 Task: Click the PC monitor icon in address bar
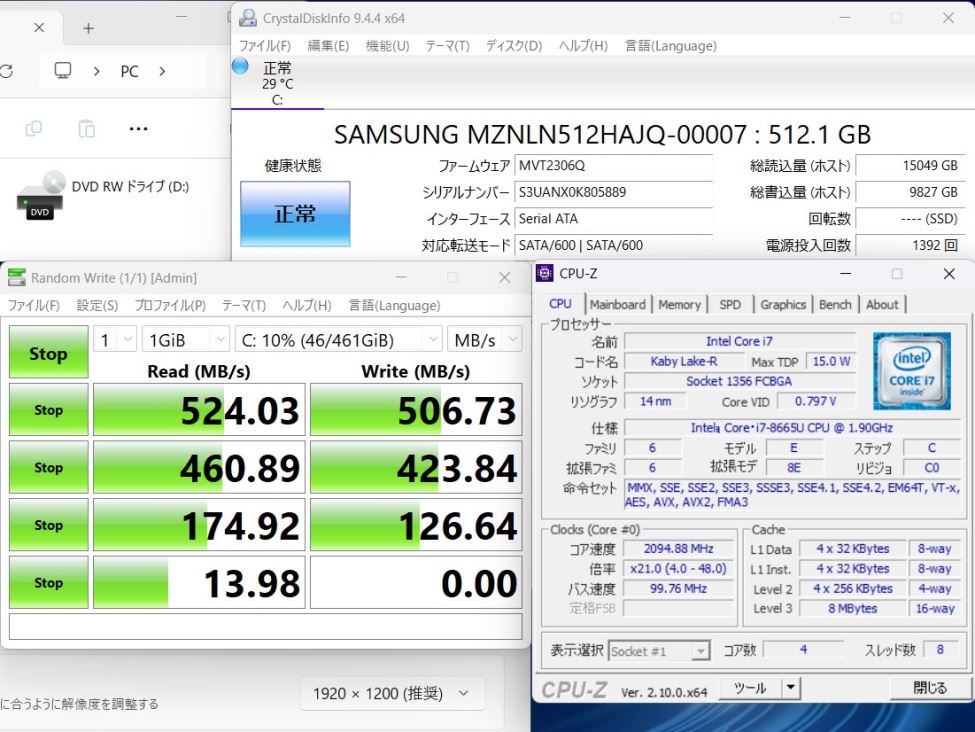coord(63,71)
